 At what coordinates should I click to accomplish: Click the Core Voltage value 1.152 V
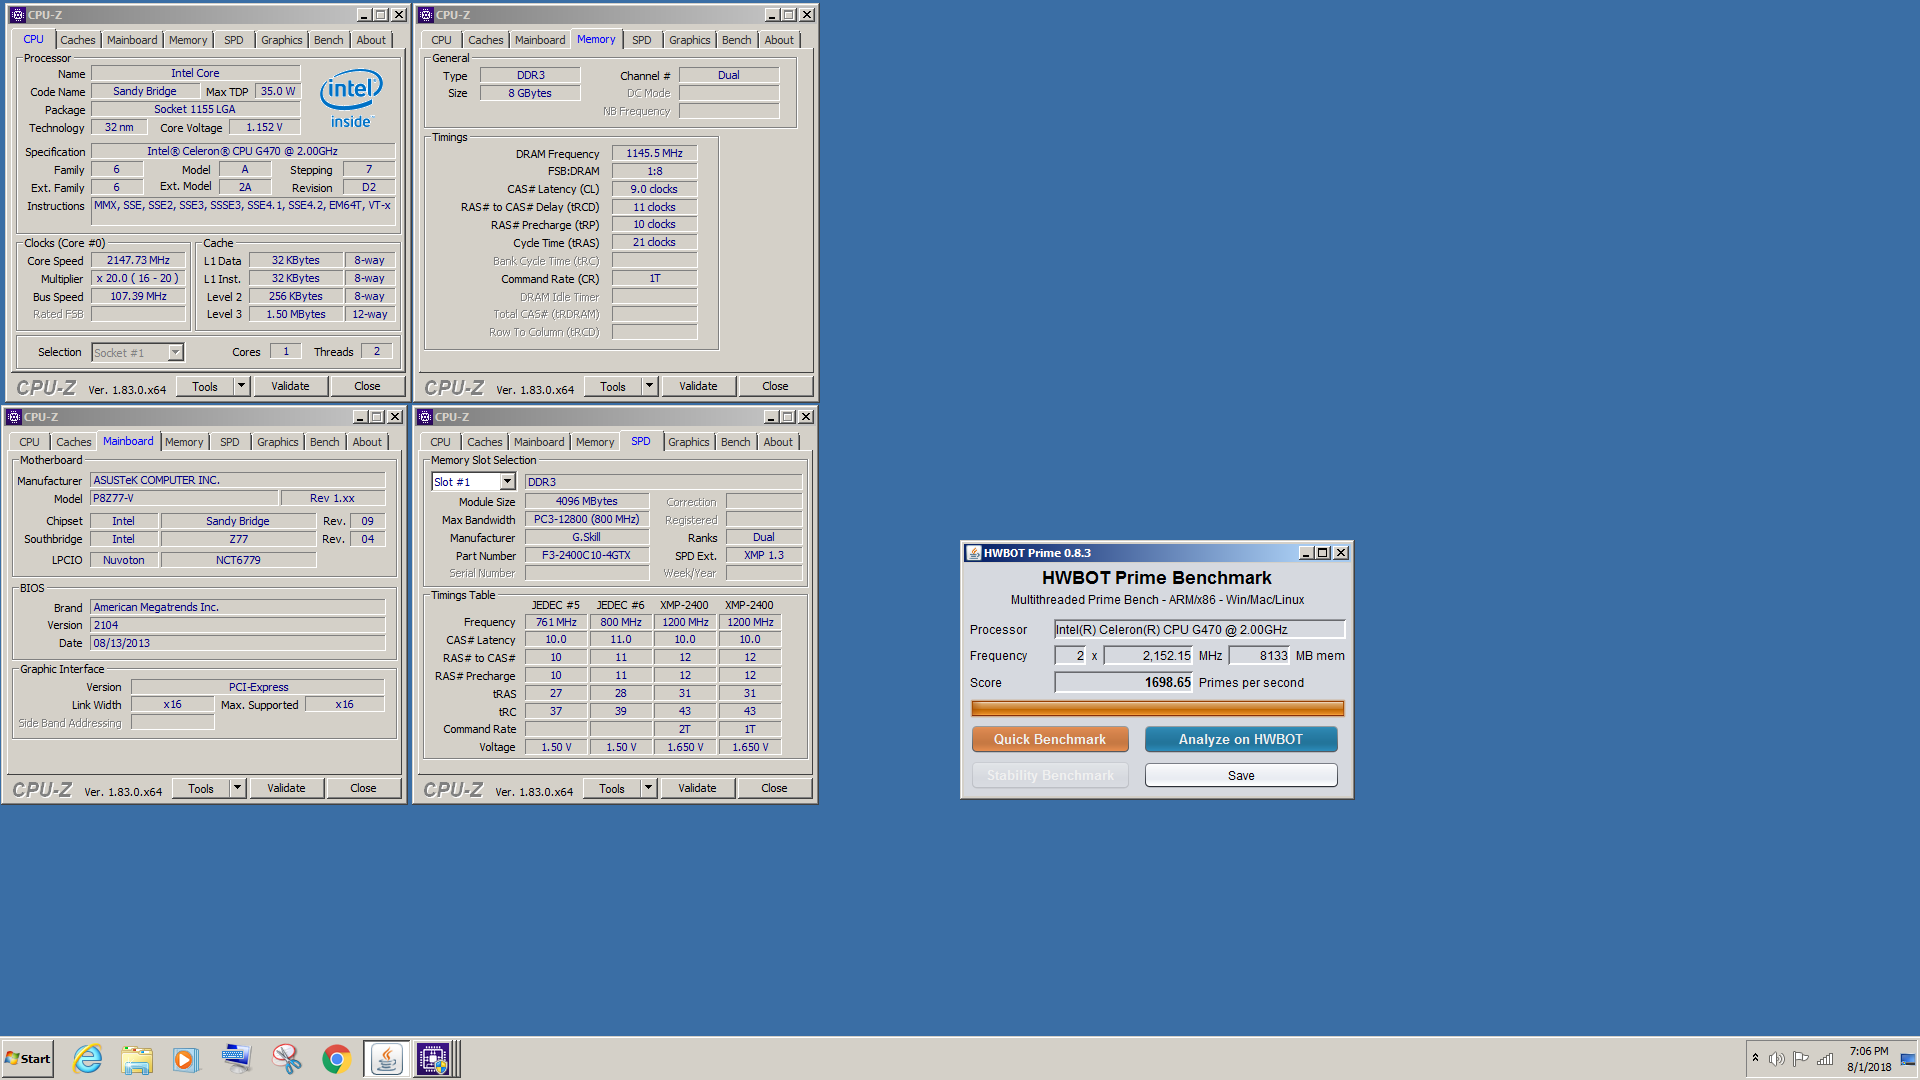[x=264, y=127]
